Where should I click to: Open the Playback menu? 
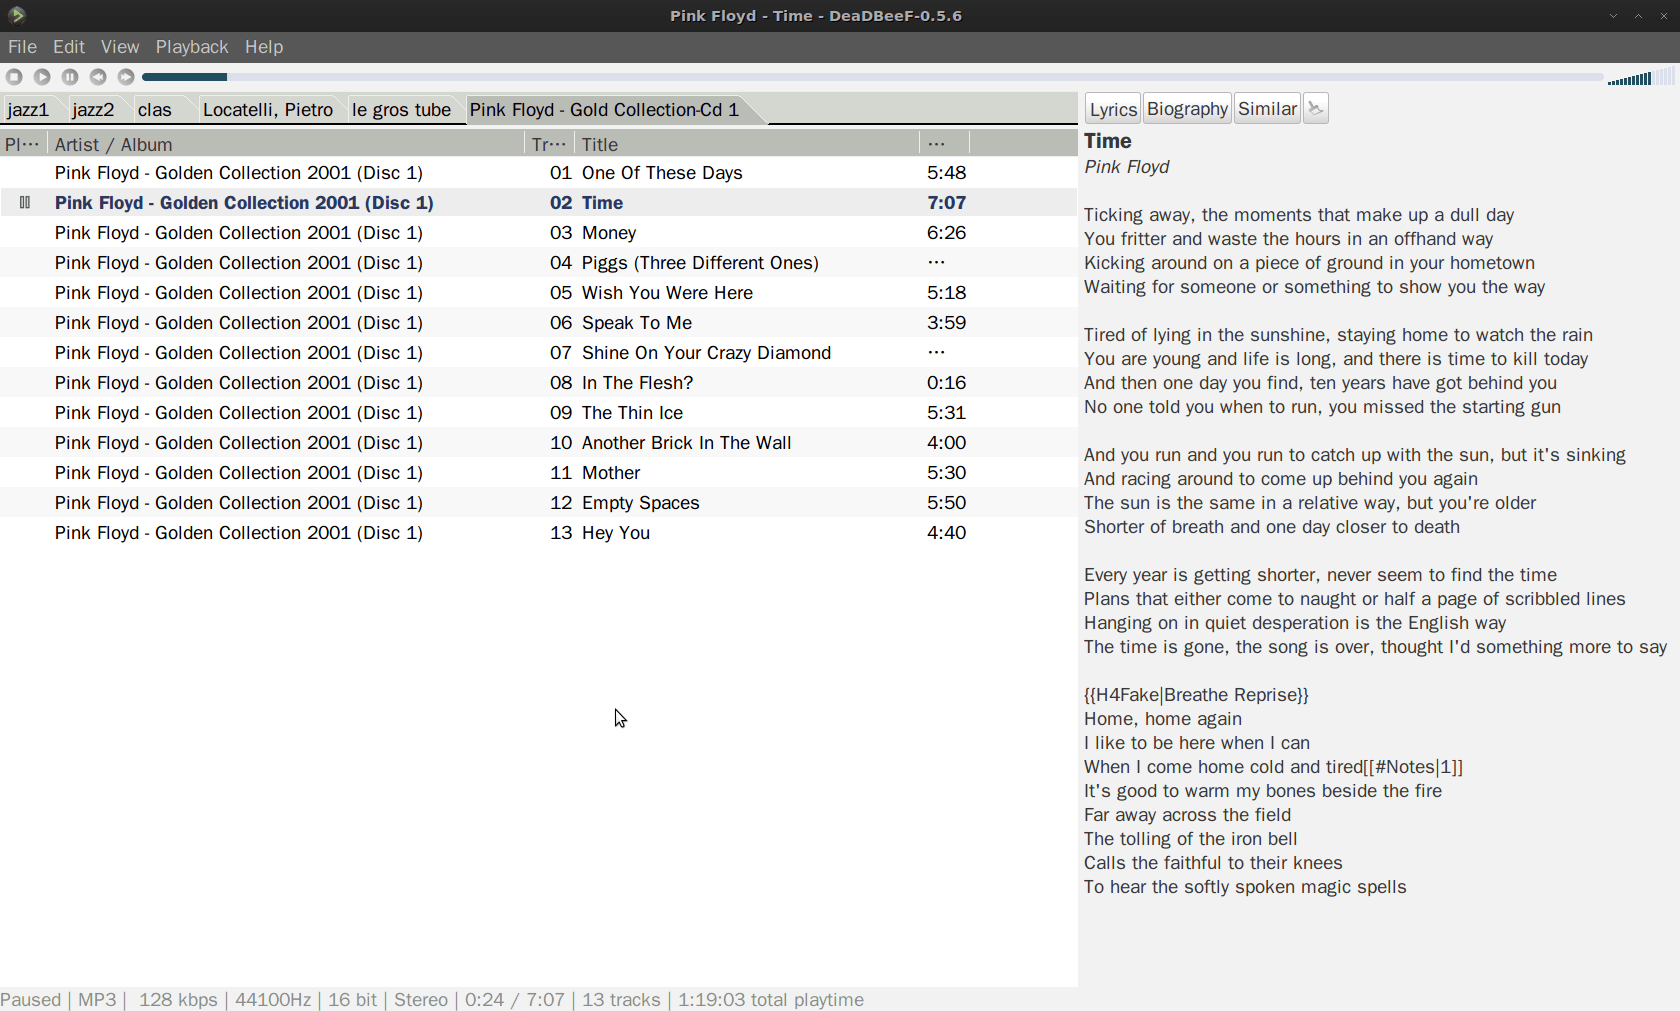click(x=192, y=47)
